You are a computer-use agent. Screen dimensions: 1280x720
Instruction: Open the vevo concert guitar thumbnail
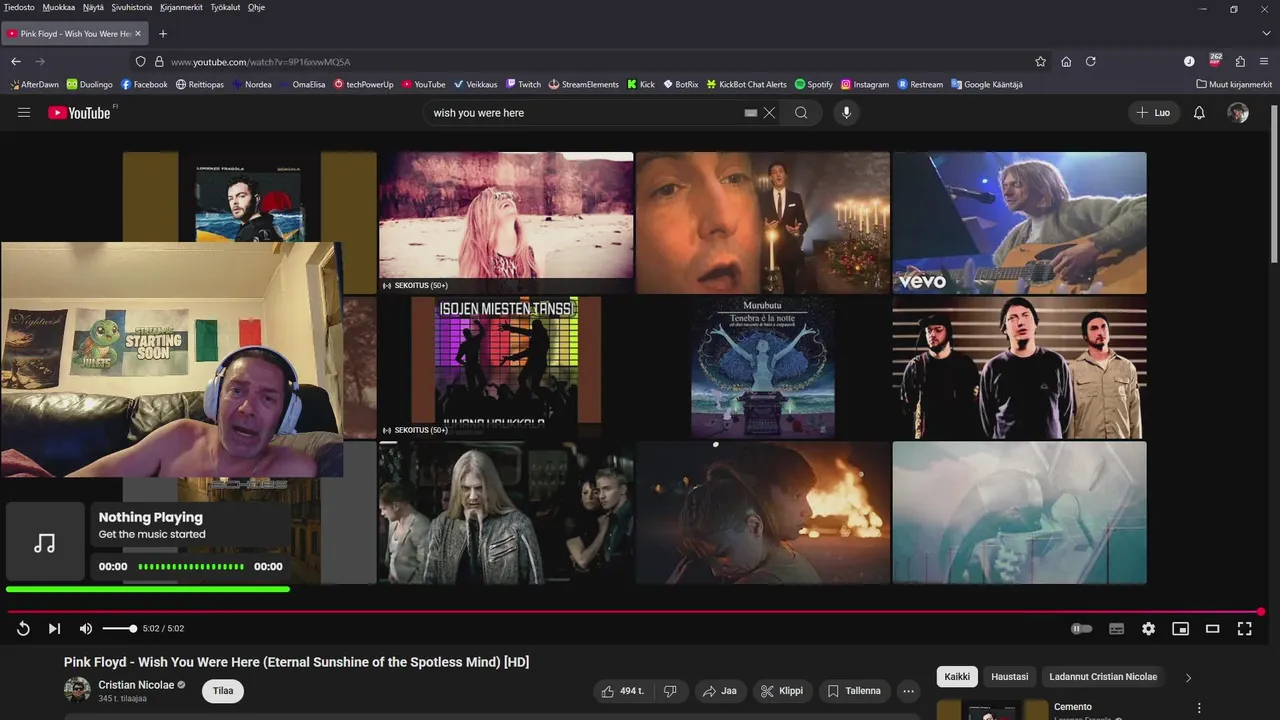[x=1019, y=223]
